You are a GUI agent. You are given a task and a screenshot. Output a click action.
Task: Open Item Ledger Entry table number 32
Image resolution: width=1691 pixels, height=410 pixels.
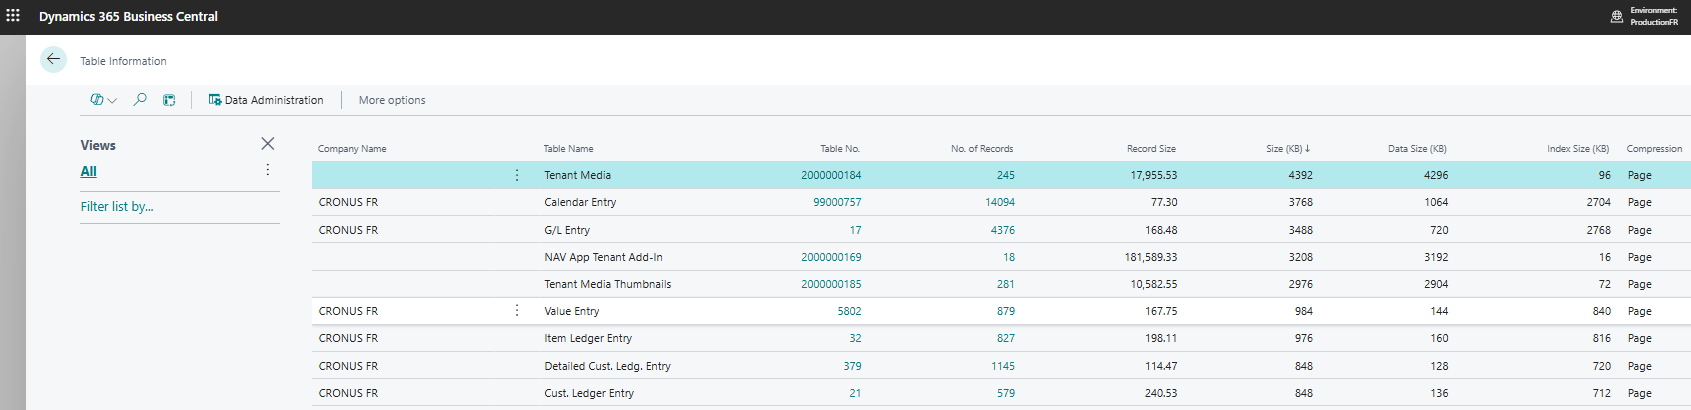(x=855, y=338)
